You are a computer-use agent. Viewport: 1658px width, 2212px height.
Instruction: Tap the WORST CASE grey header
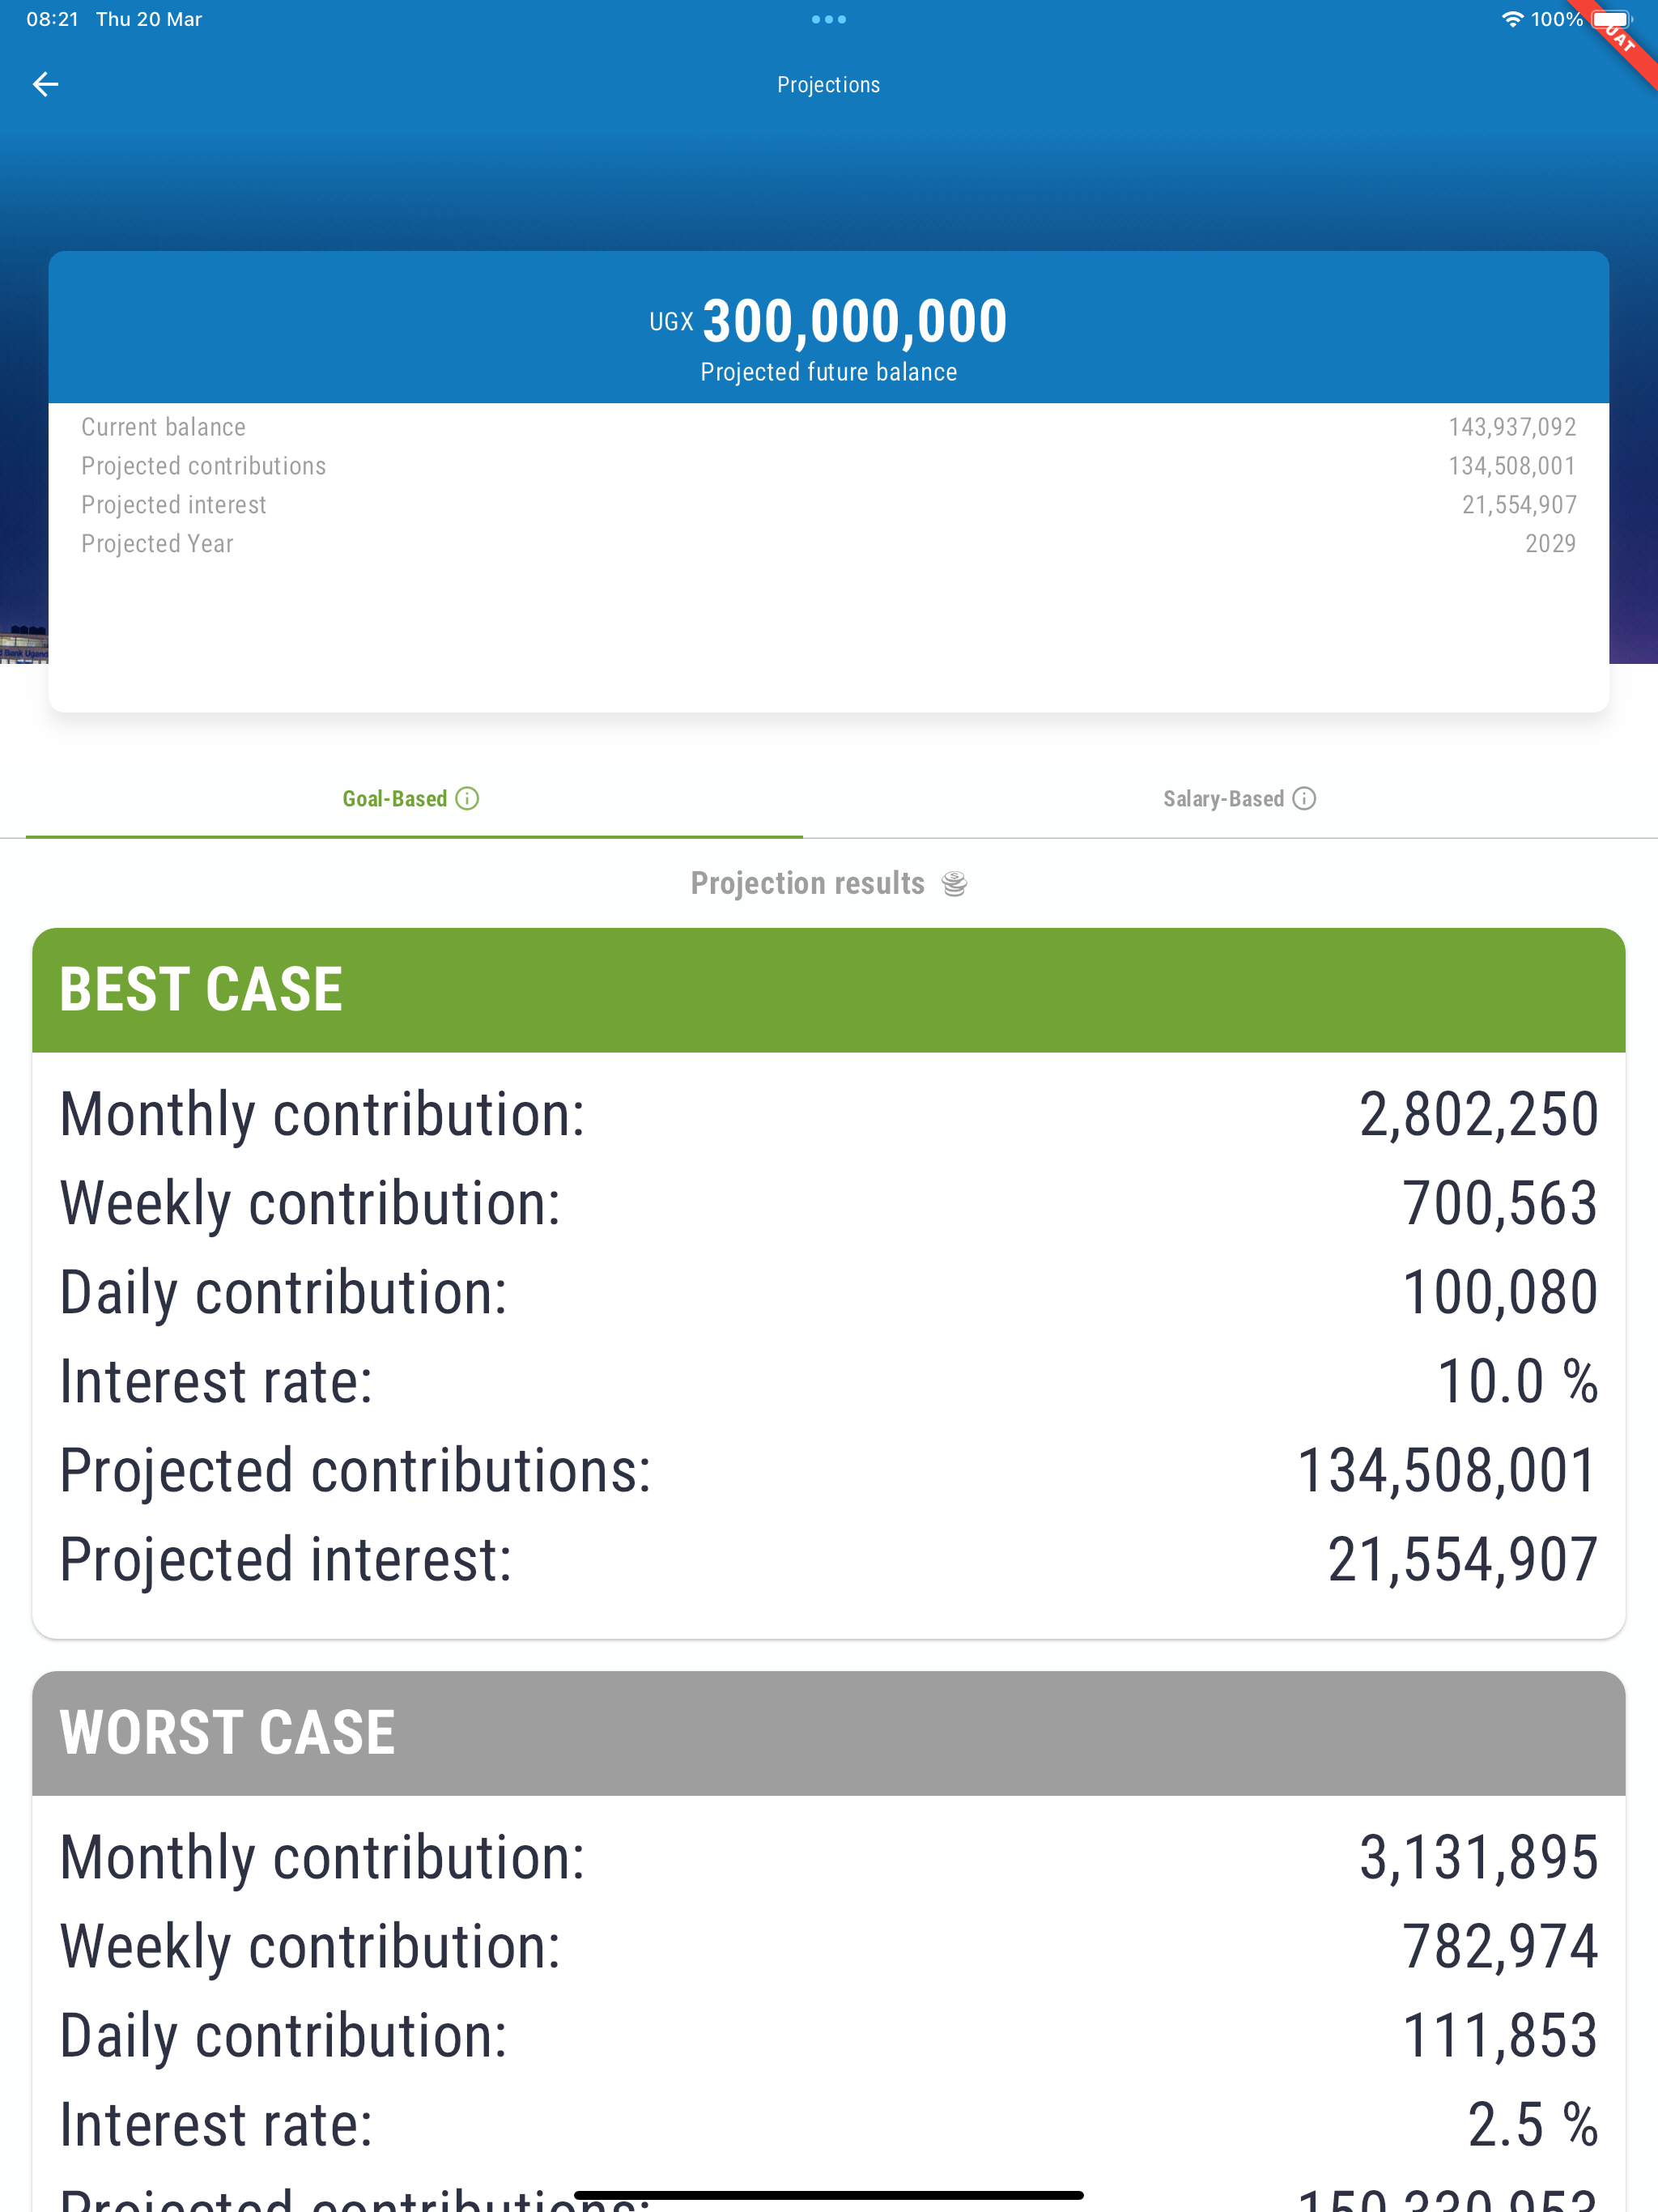[x=829, y=1733]
